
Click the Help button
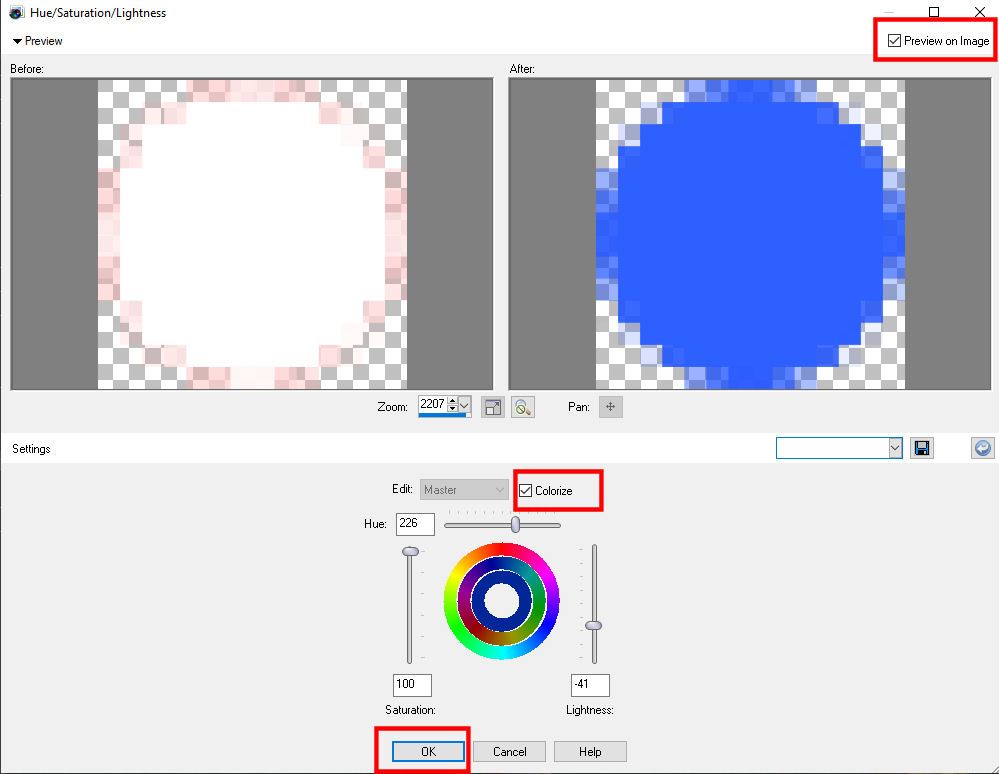click(590, 752)
